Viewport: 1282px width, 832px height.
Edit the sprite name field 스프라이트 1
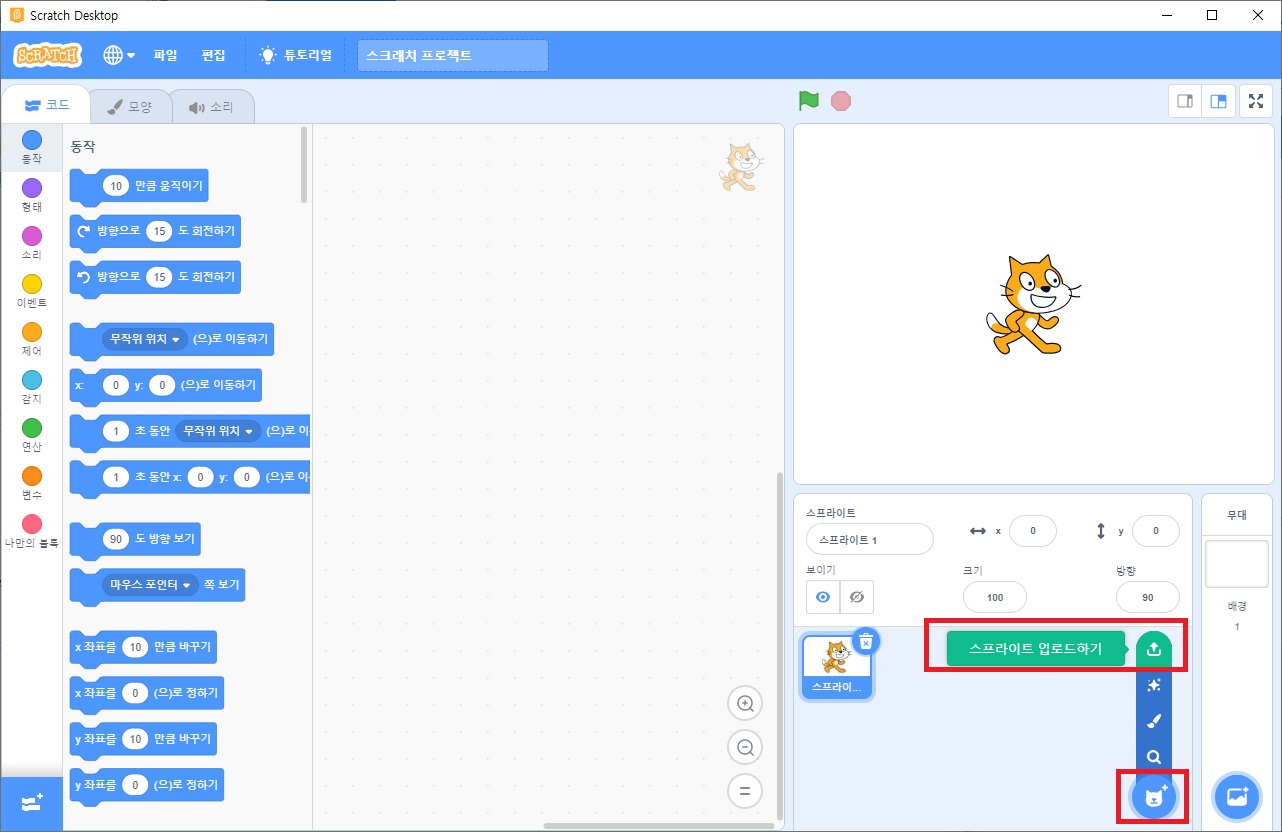point(869,539)
